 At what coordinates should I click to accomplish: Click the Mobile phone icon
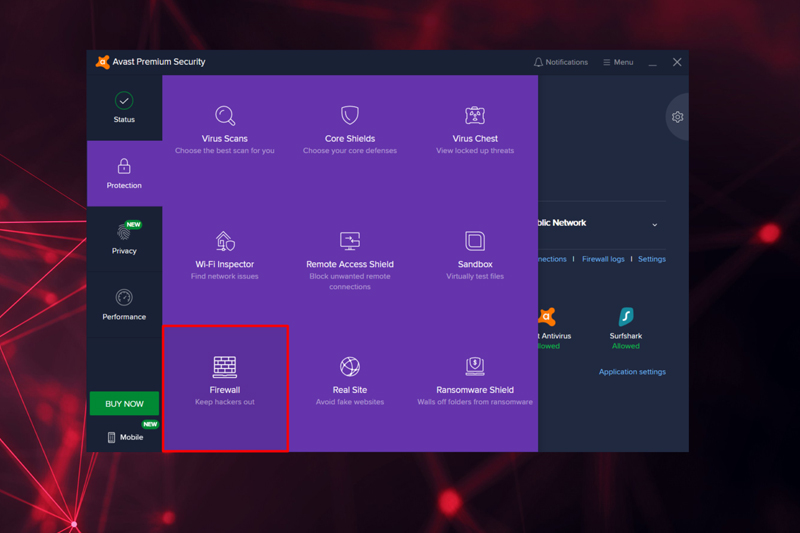pos(111,437)
